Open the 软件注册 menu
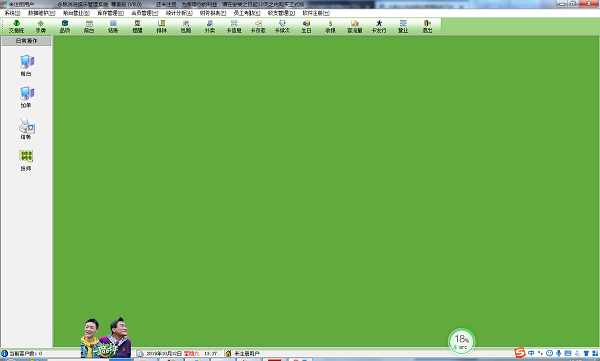Viewport: 600px width, 361px height. [x=316, y=13]
